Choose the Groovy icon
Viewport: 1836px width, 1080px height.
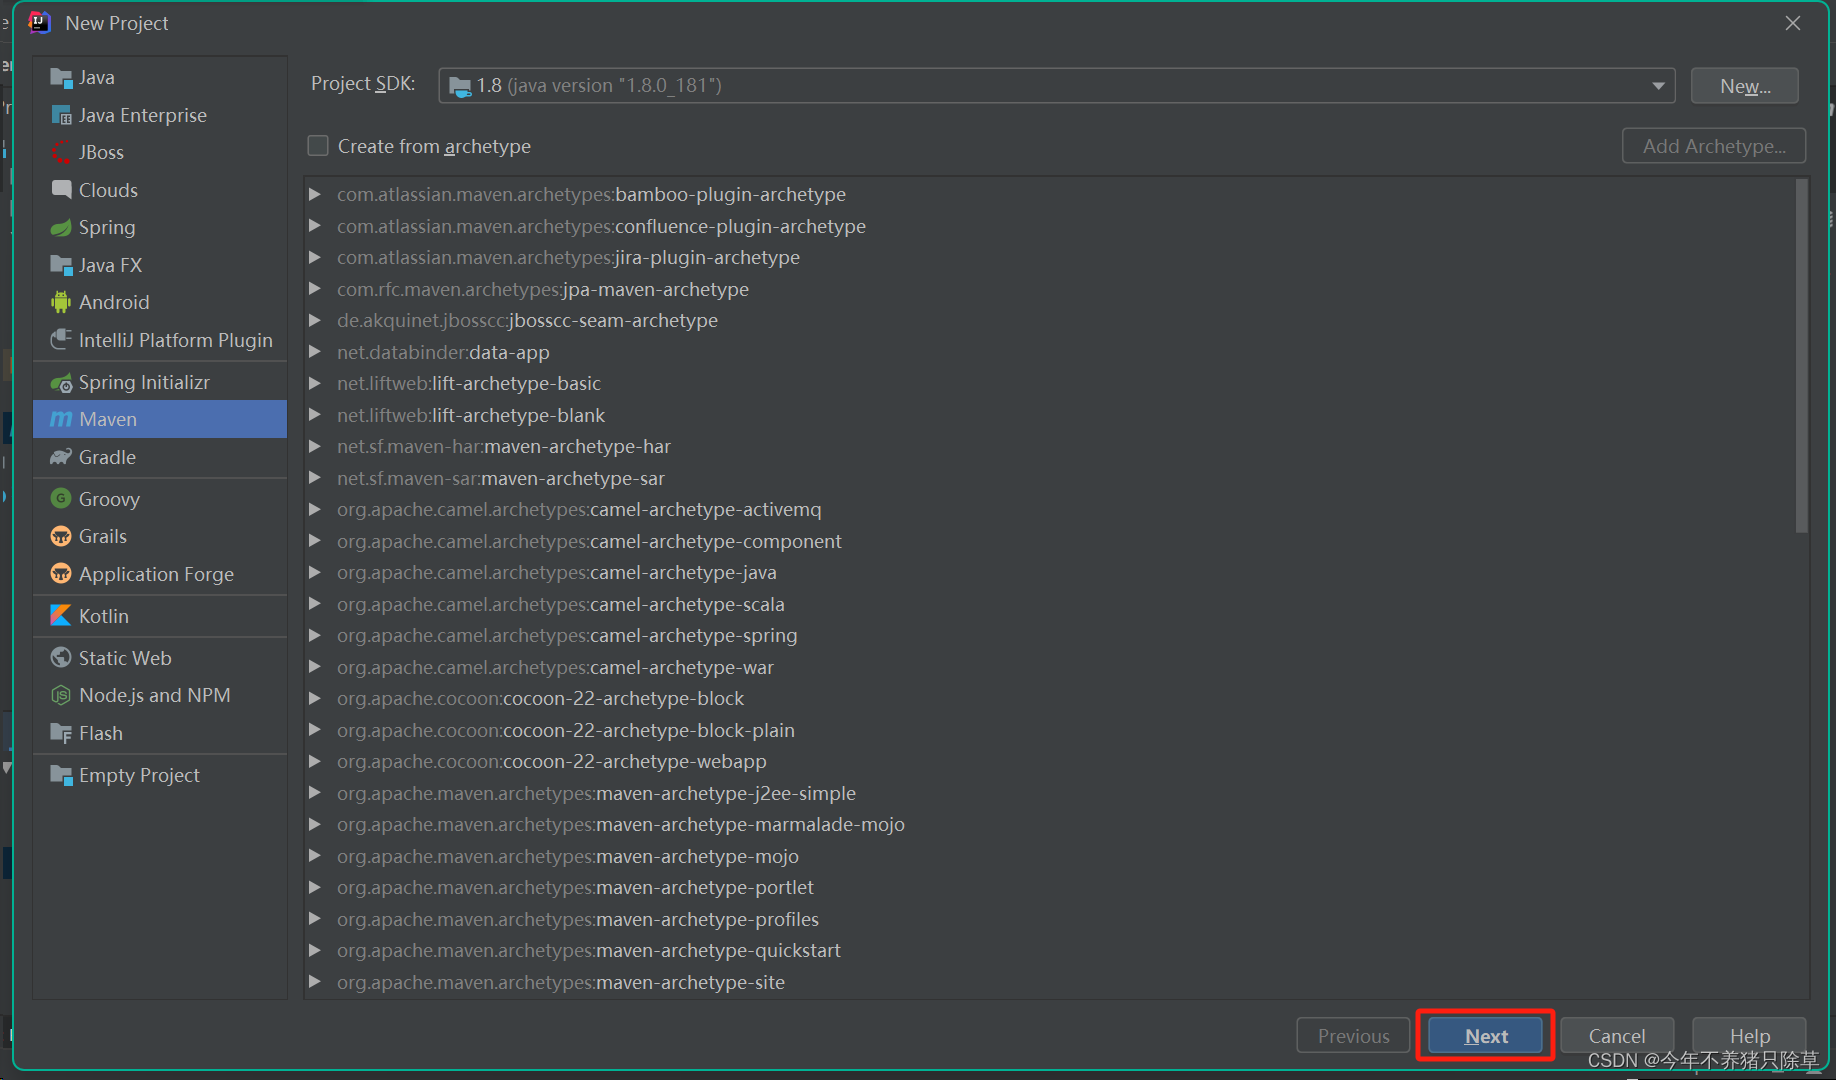point(61,499)
